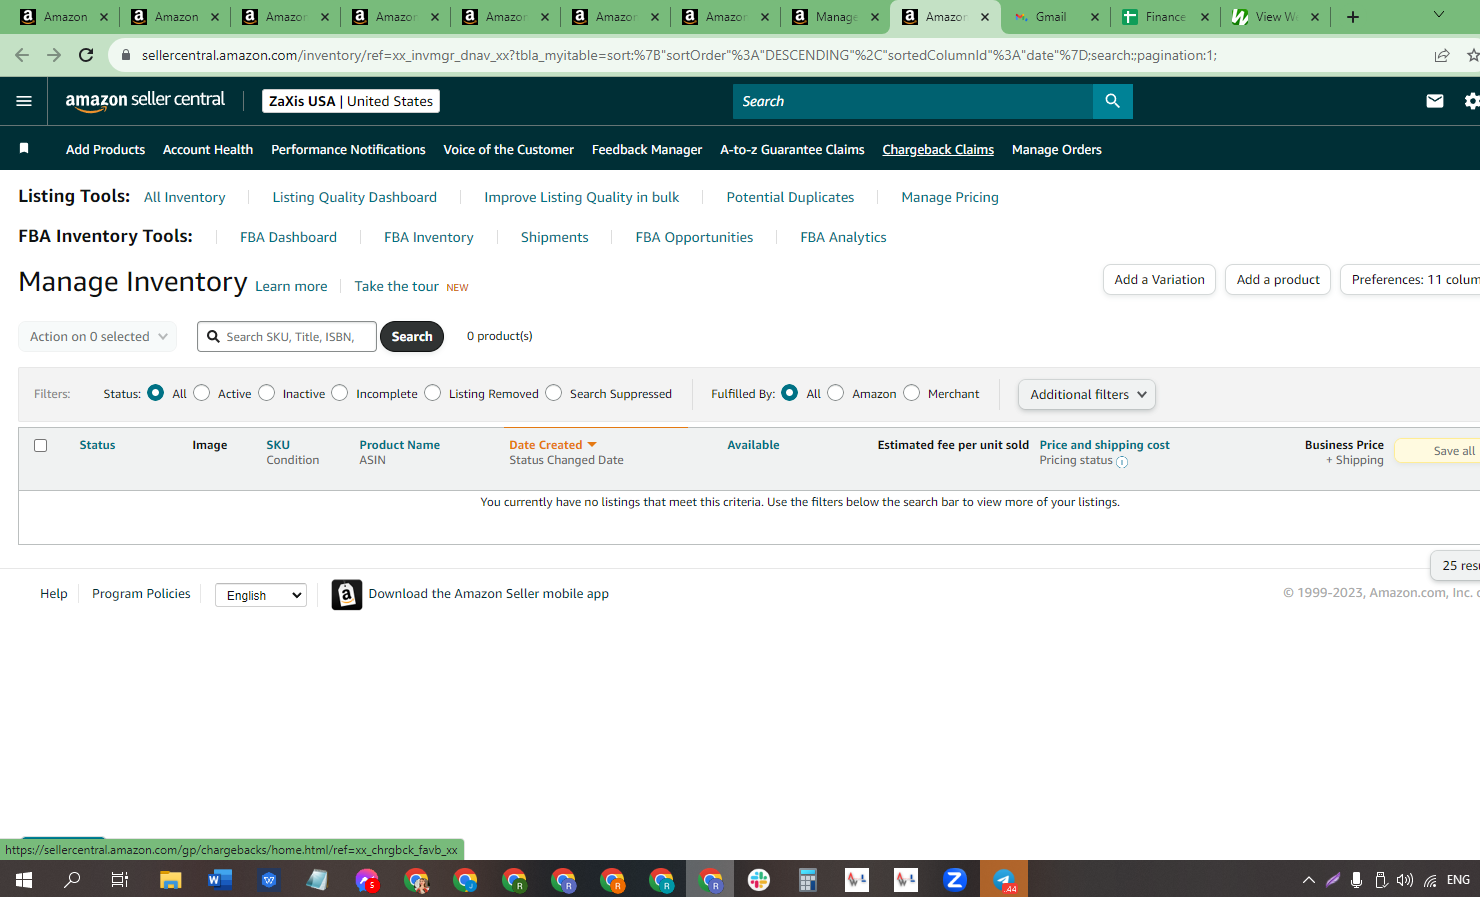The width and height of the screenshot is (1480, 897).
Task: Click the Wi-Fi network icon in system tray
Action: click(x=1431, y=880)
